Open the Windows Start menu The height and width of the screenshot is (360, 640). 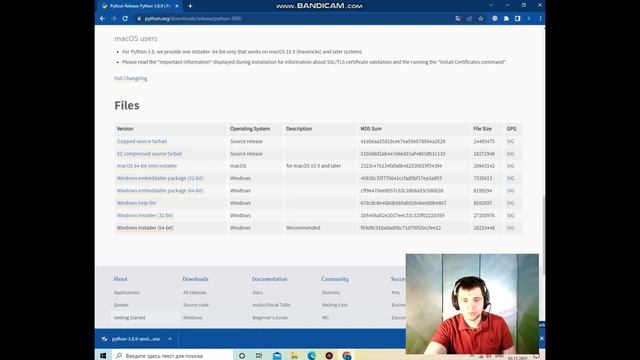103,356
